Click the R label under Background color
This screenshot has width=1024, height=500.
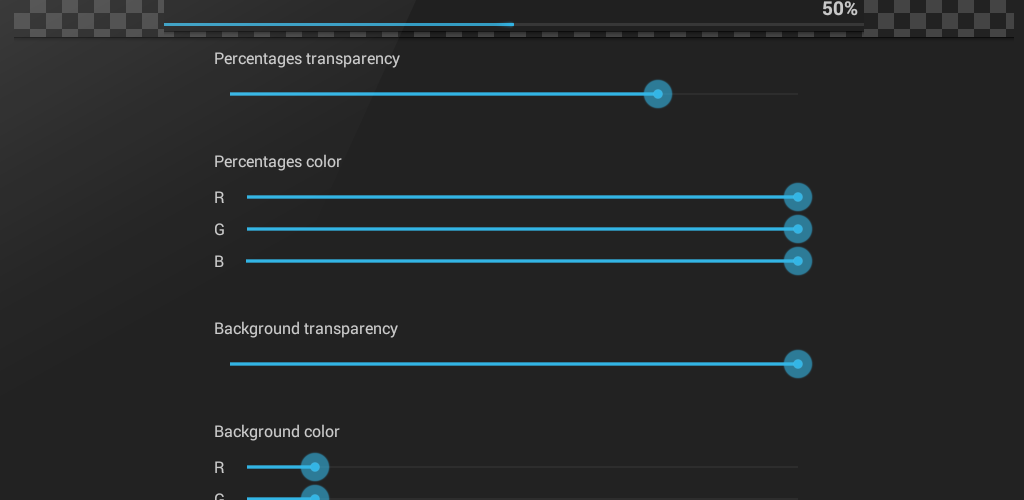pyautogui.click(x=219, y=468)
